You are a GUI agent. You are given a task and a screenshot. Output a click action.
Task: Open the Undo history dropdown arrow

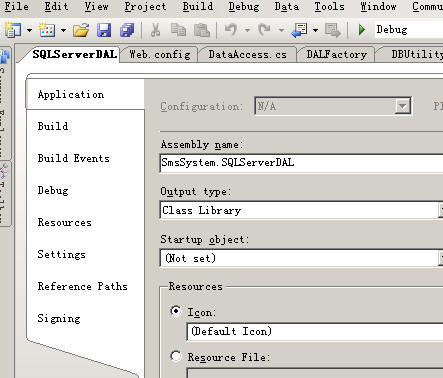coord(247,30)
